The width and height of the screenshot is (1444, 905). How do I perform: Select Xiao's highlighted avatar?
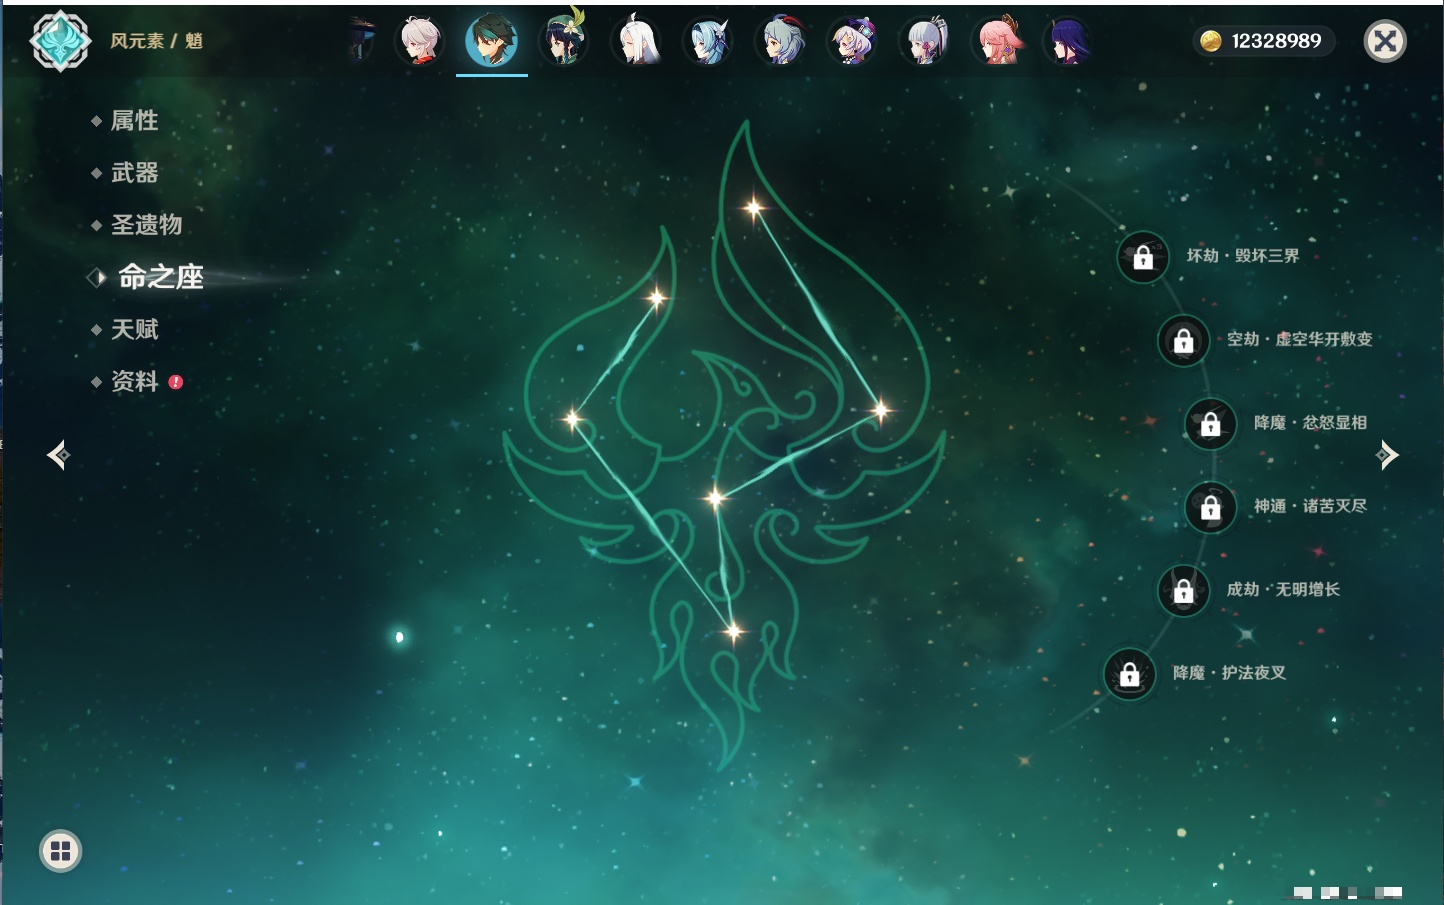pos(491,41)
